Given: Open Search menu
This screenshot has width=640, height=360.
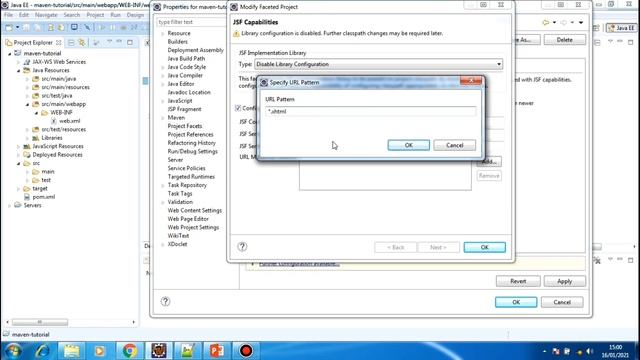Looking at the screenshot, I should (x=72, y=15).
